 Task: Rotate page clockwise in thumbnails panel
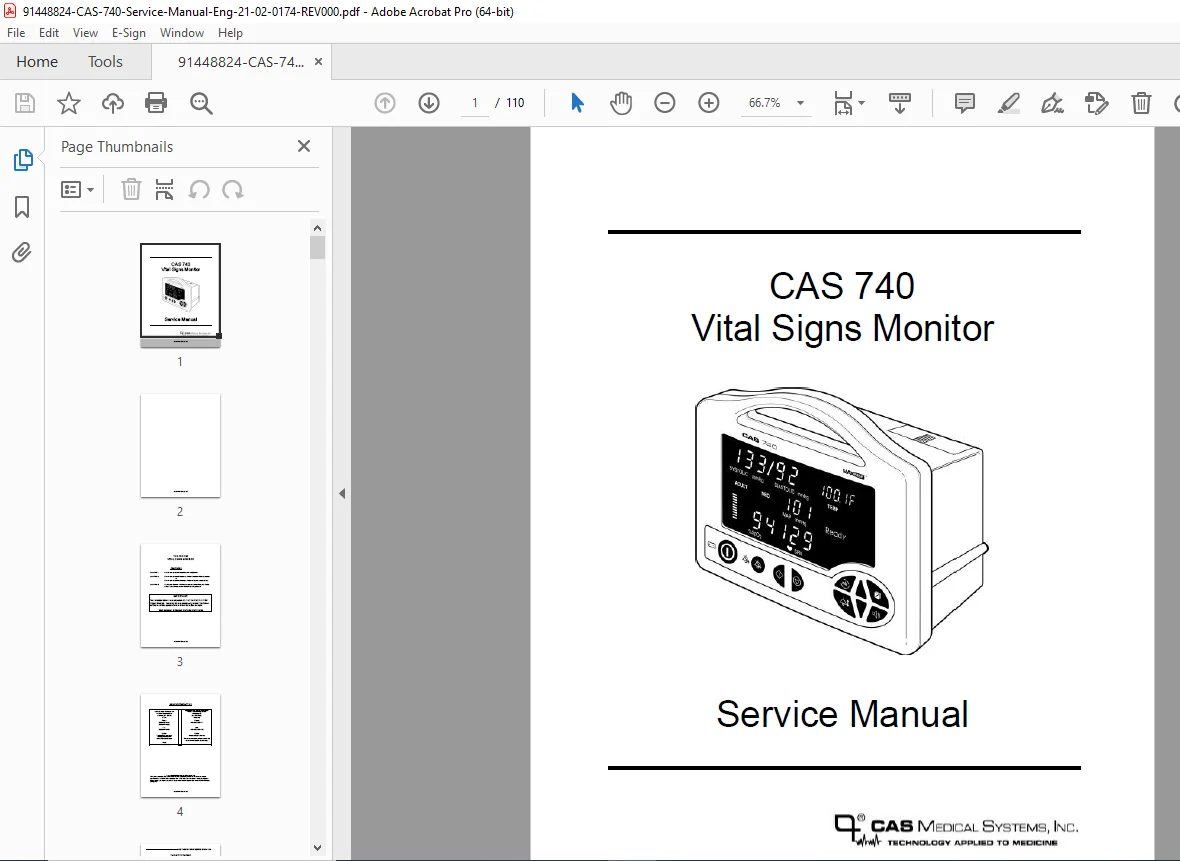(233, 190)
